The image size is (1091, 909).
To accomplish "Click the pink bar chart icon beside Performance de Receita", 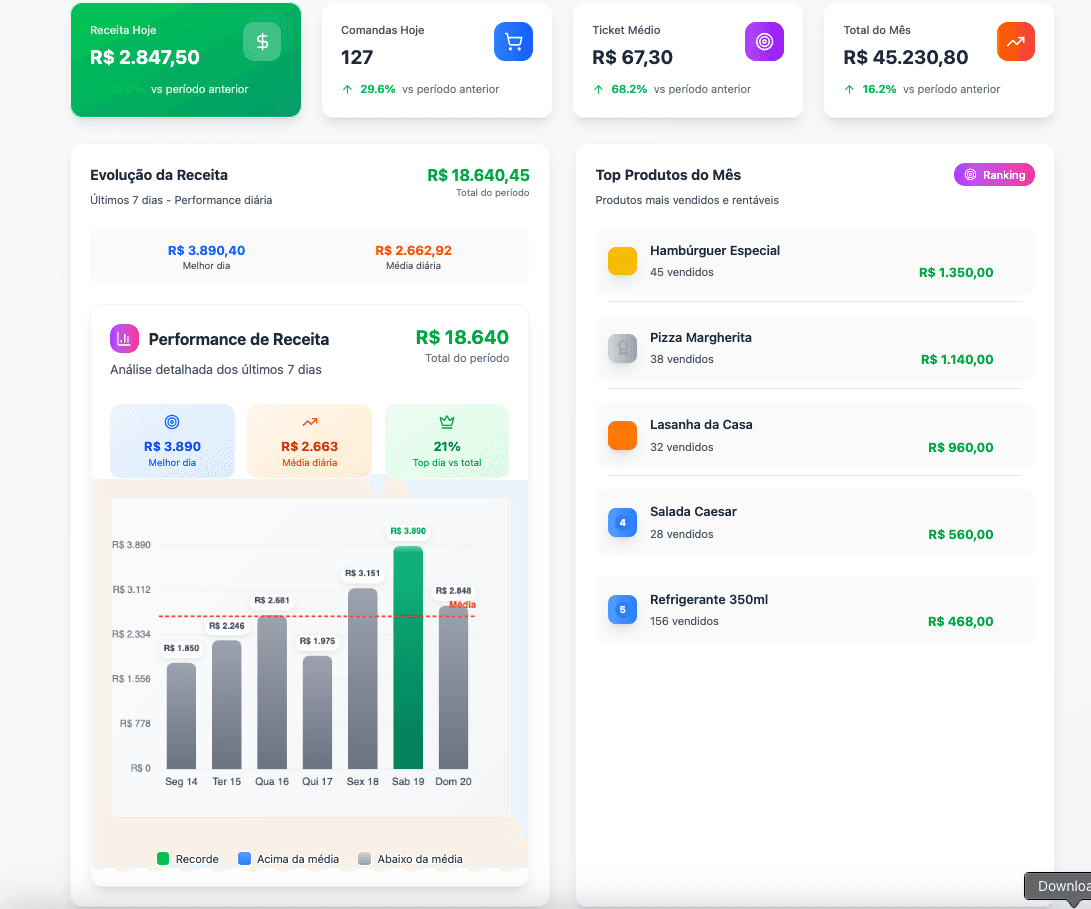I will point(124,338).
